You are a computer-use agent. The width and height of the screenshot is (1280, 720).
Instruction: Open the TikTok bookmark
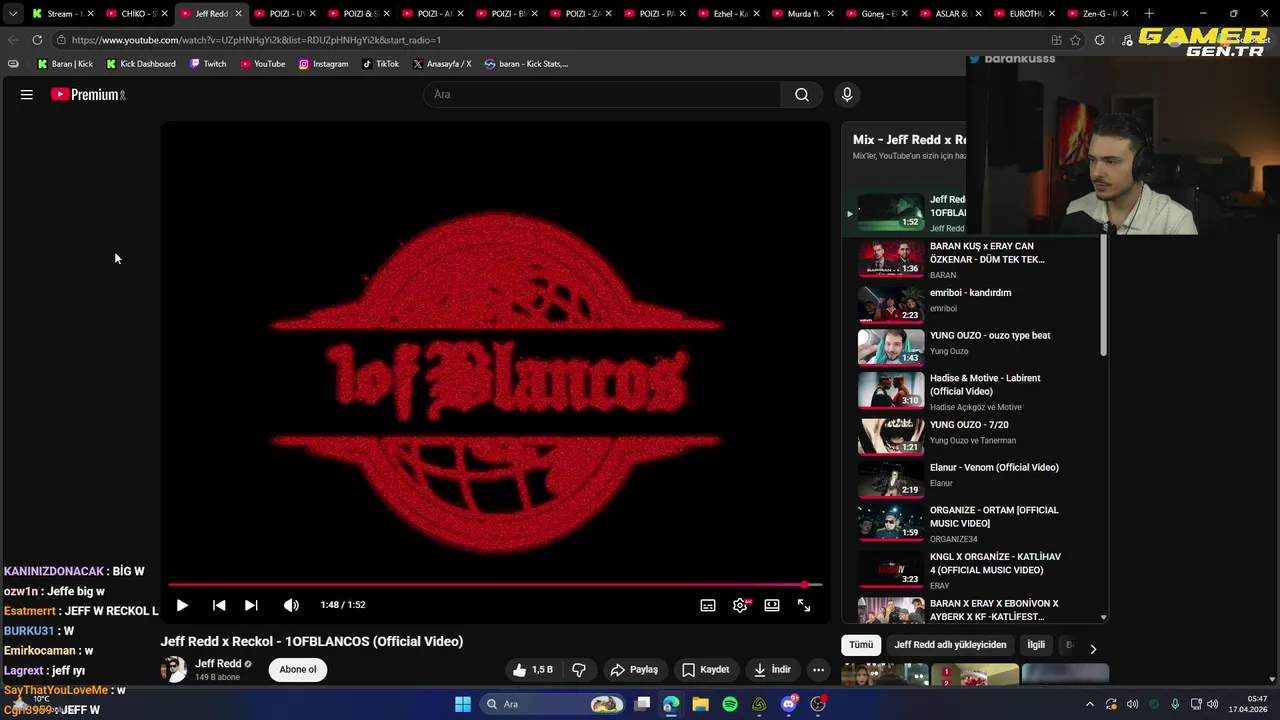point(380,64)
